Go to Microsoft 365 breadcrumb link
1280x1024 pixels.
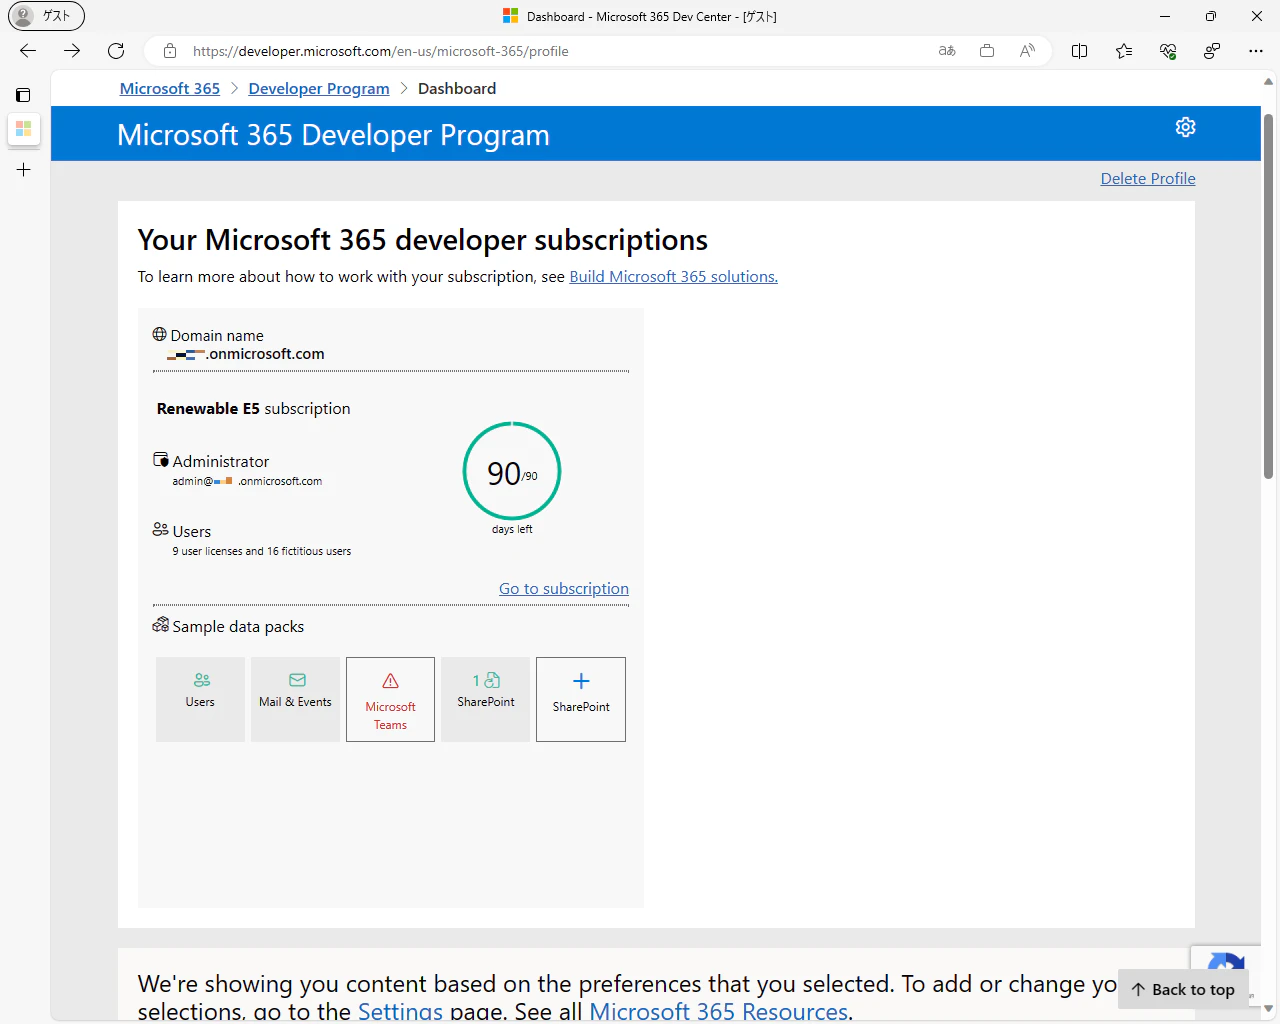point(170,89)
